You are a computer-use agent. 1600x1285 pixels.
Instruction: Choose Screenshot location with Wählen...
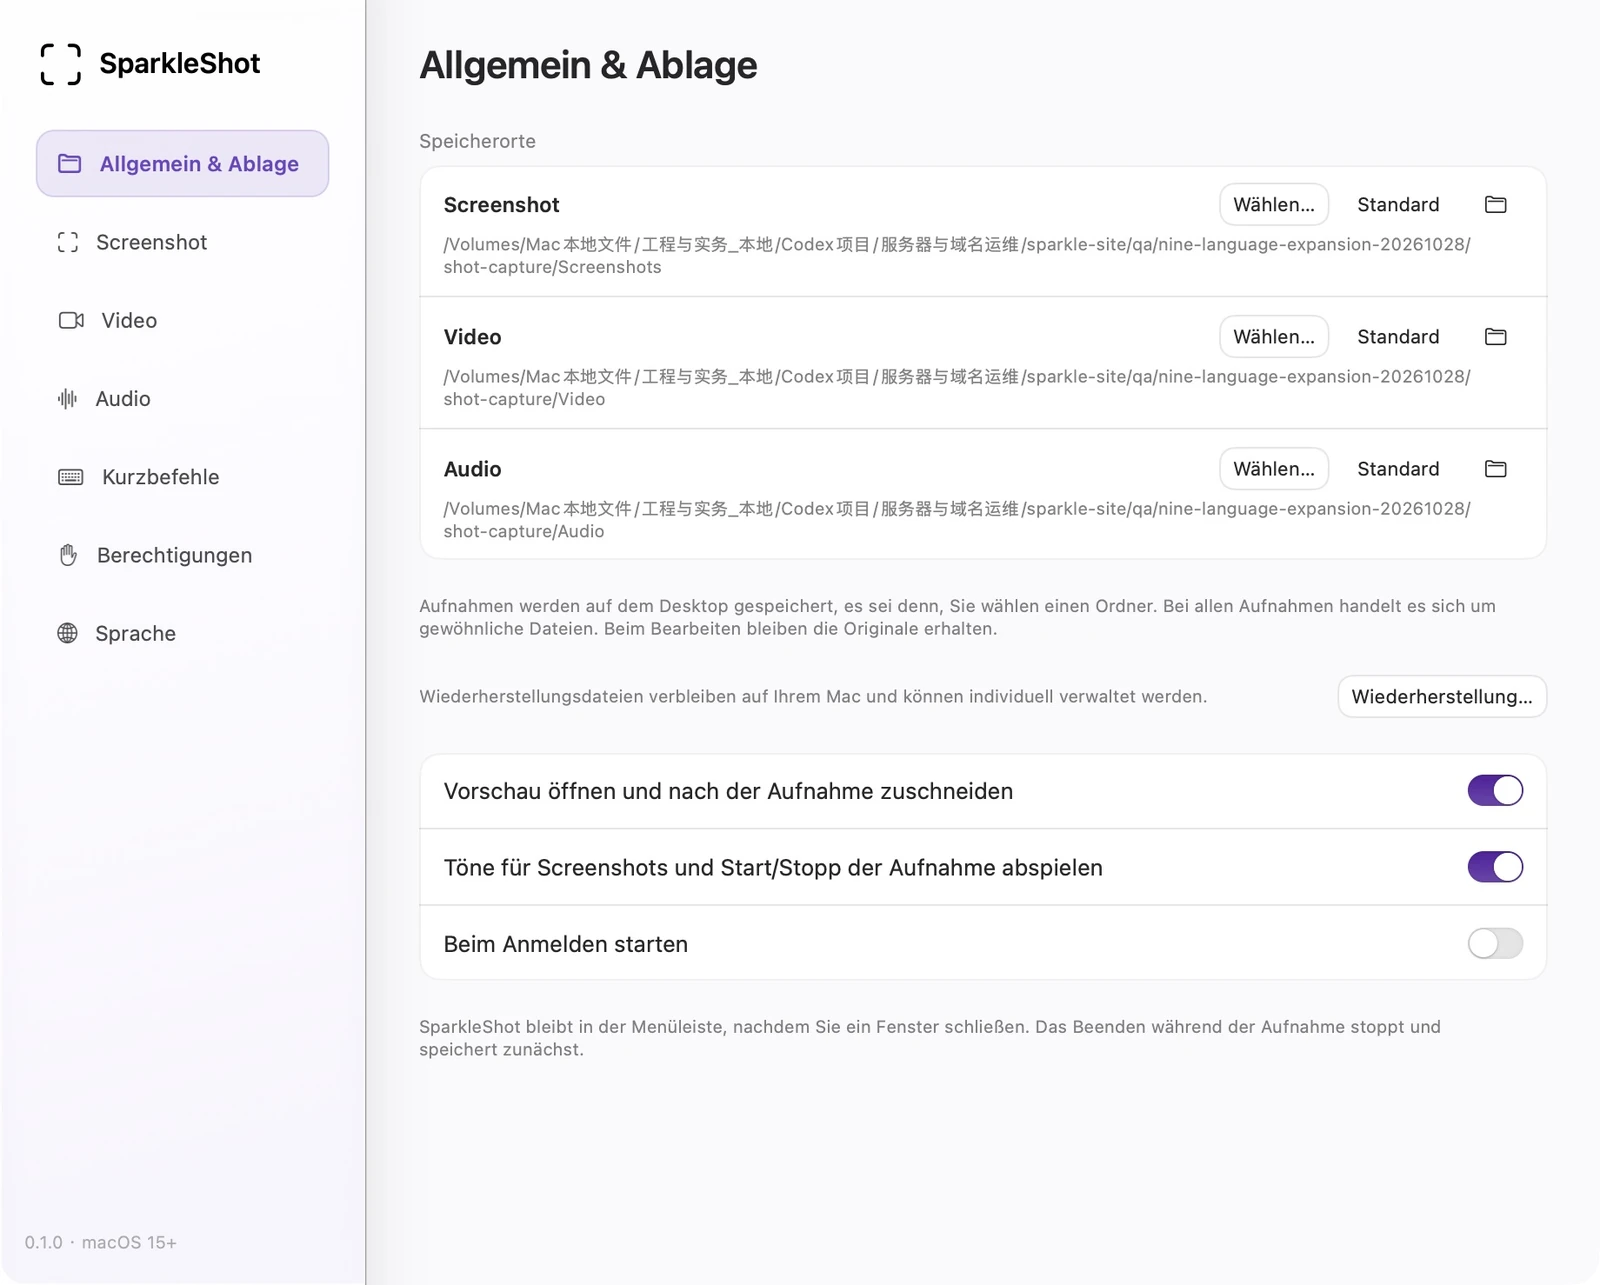coord(1274,204)
